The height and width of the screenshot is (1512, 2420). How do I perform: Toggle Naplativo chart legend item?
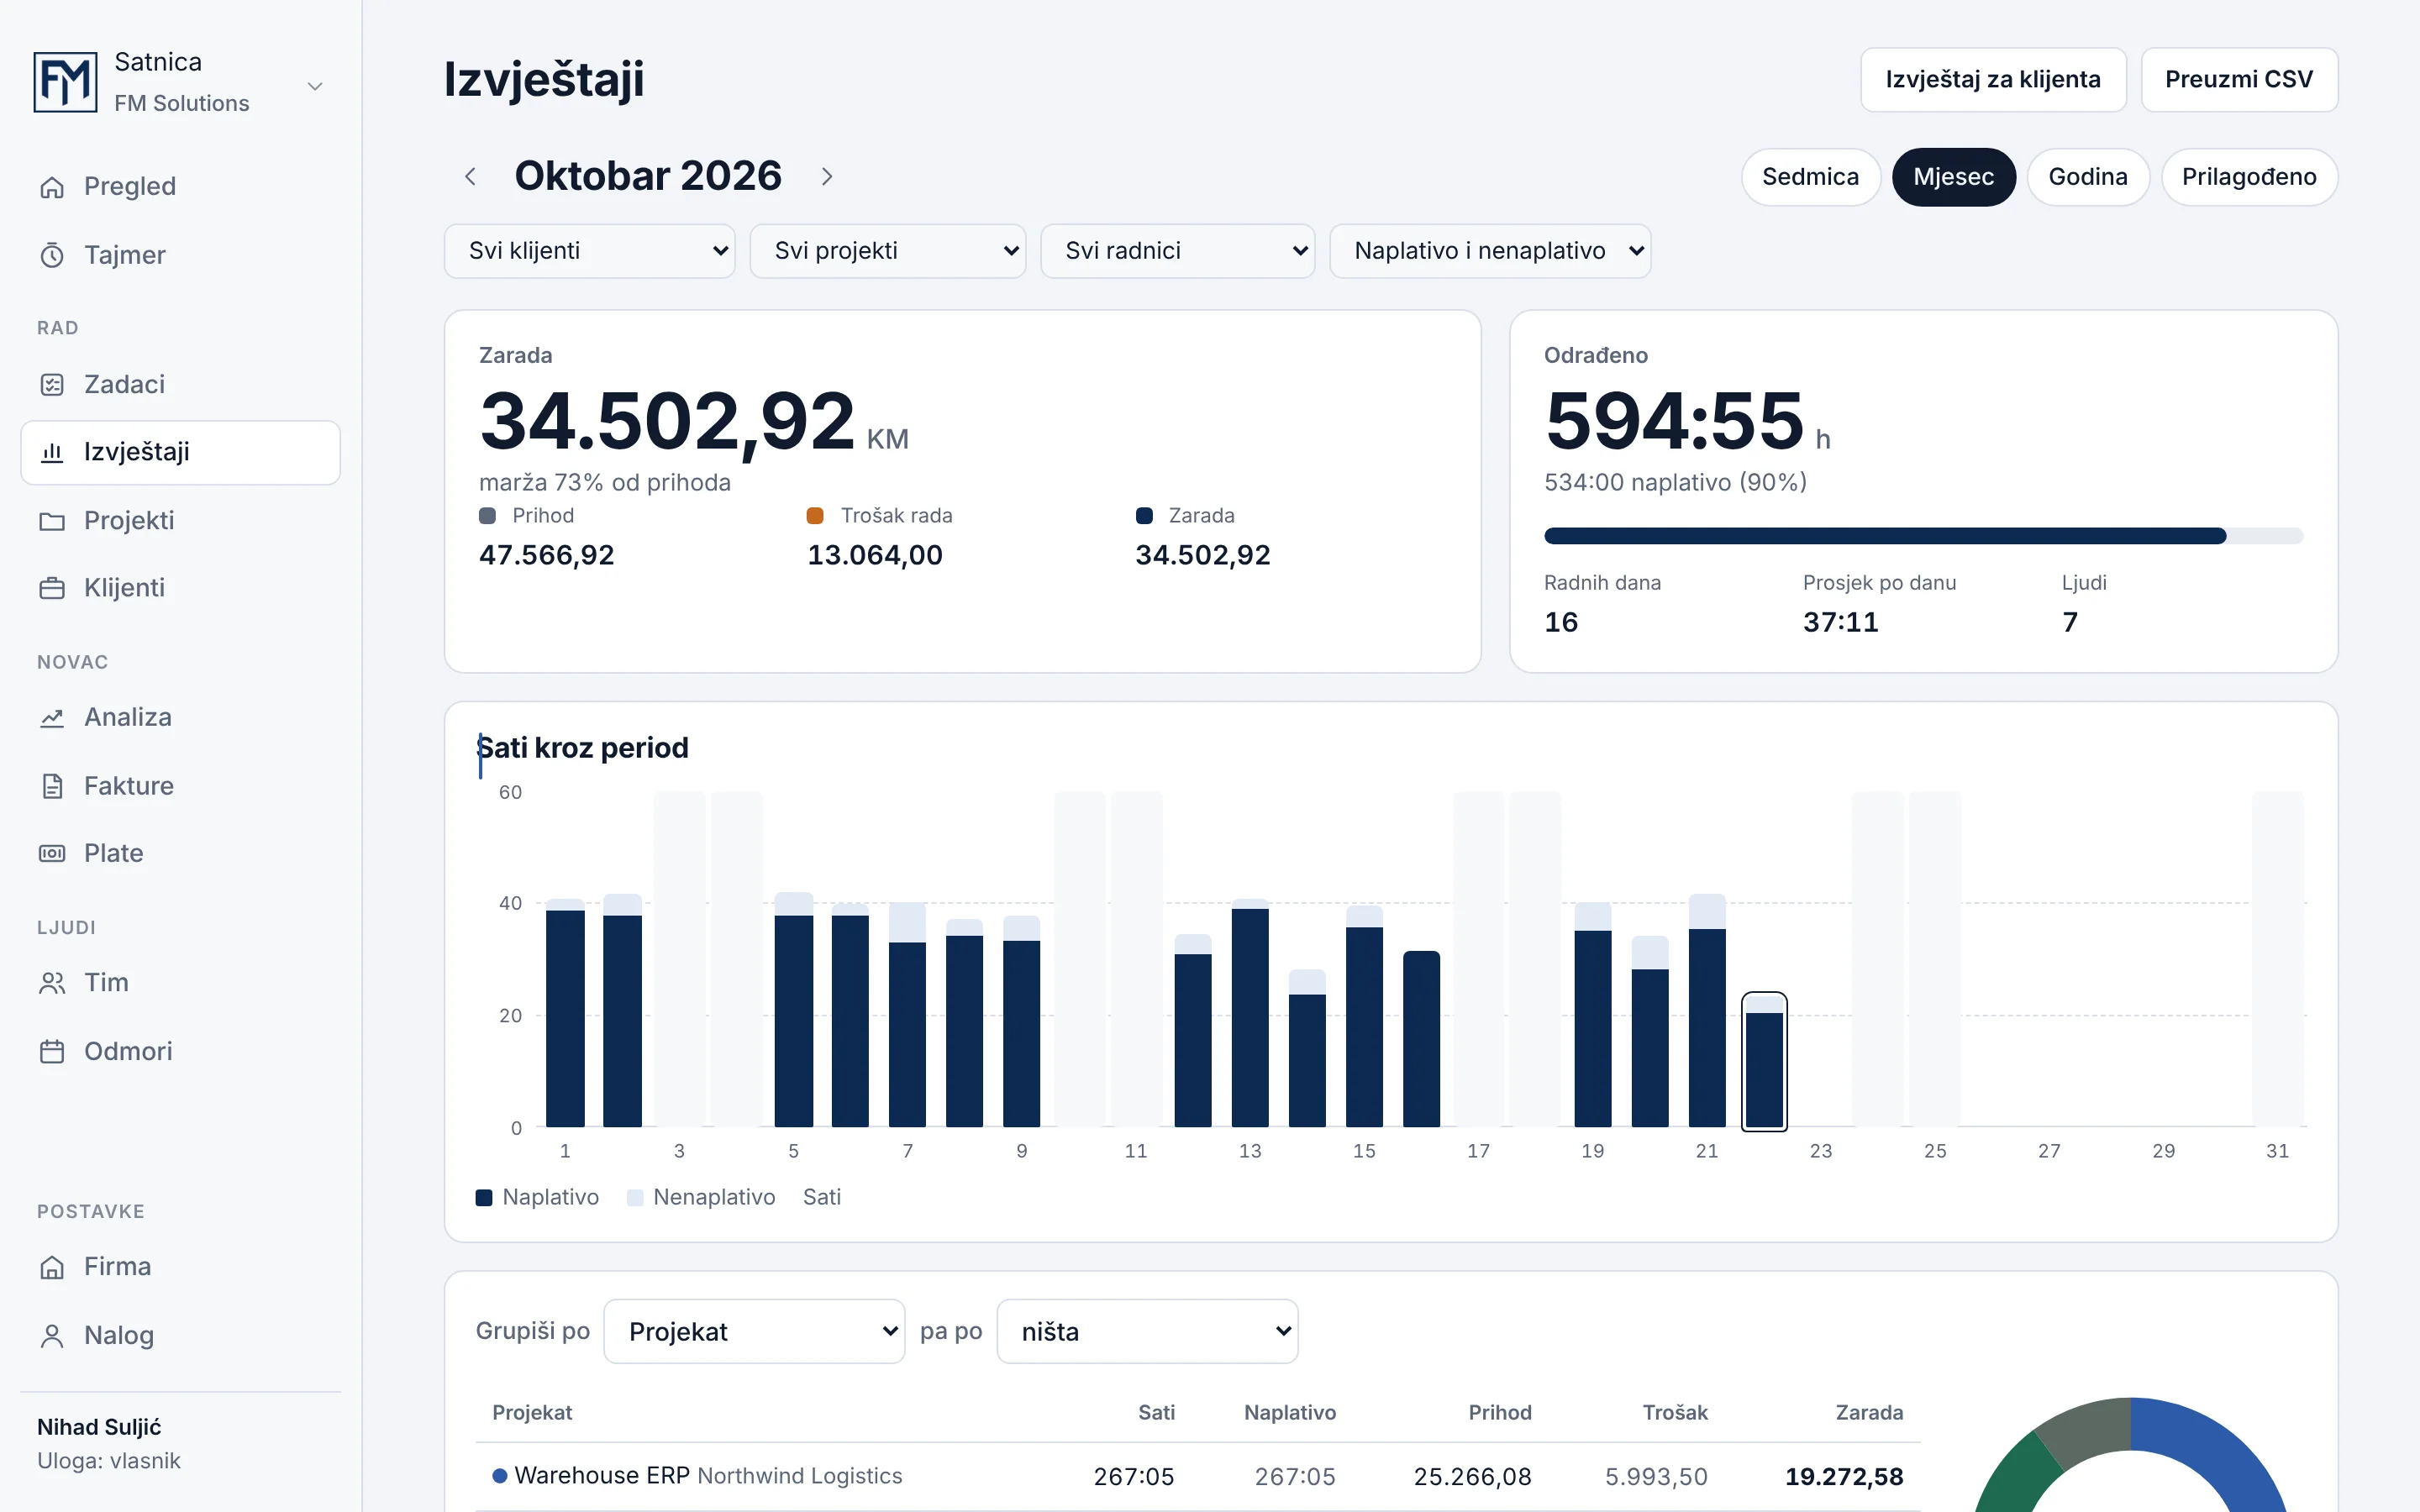(537, 1198)
